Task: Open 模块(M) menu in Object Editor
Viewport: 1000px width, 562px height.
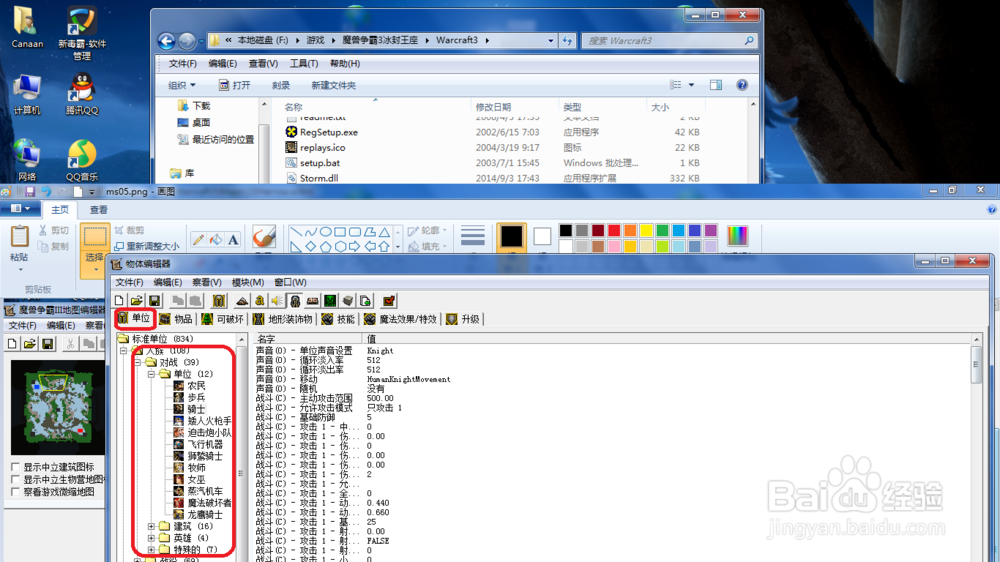Action: tap(247, 282)
